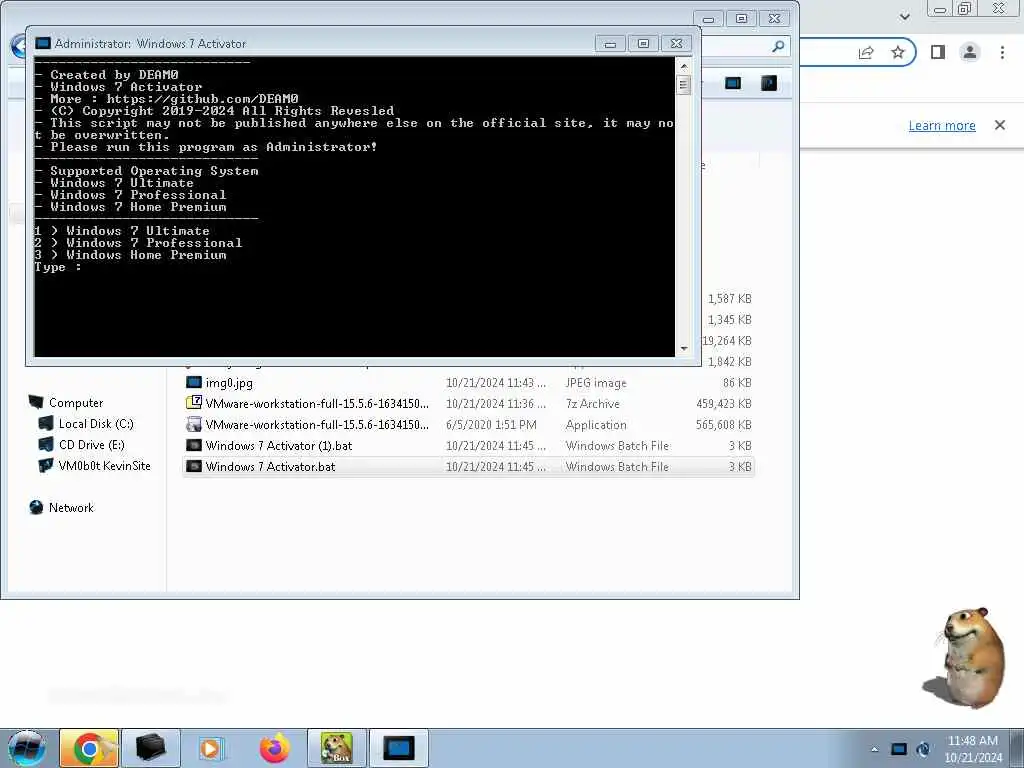The height and width of the screenshot is (768, 1024).
Task: Open the black folder icon on taskbar
Action: click(150, 748)
